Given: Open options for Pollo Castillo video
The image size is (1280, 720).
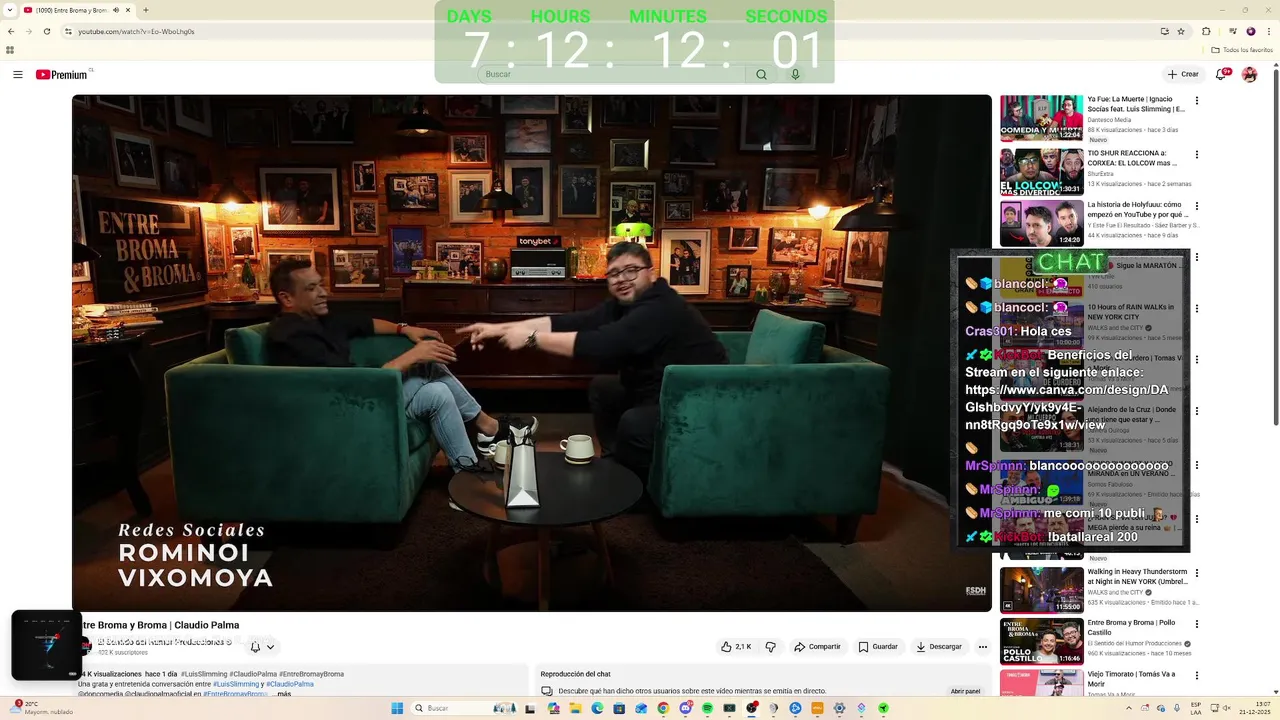Looking at the screenshot, I should click(x=1196, y=624).
